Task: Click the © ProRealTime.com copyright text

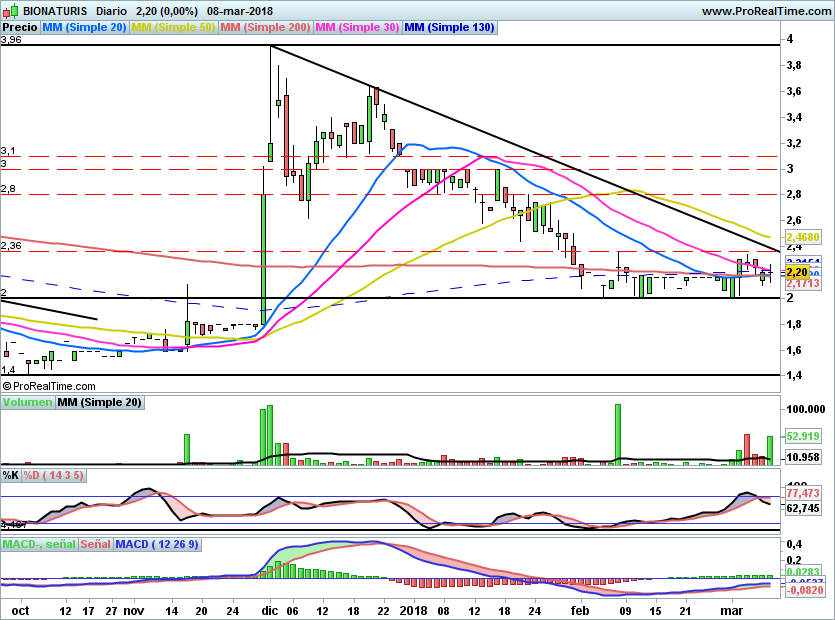Action: point(49,386)
